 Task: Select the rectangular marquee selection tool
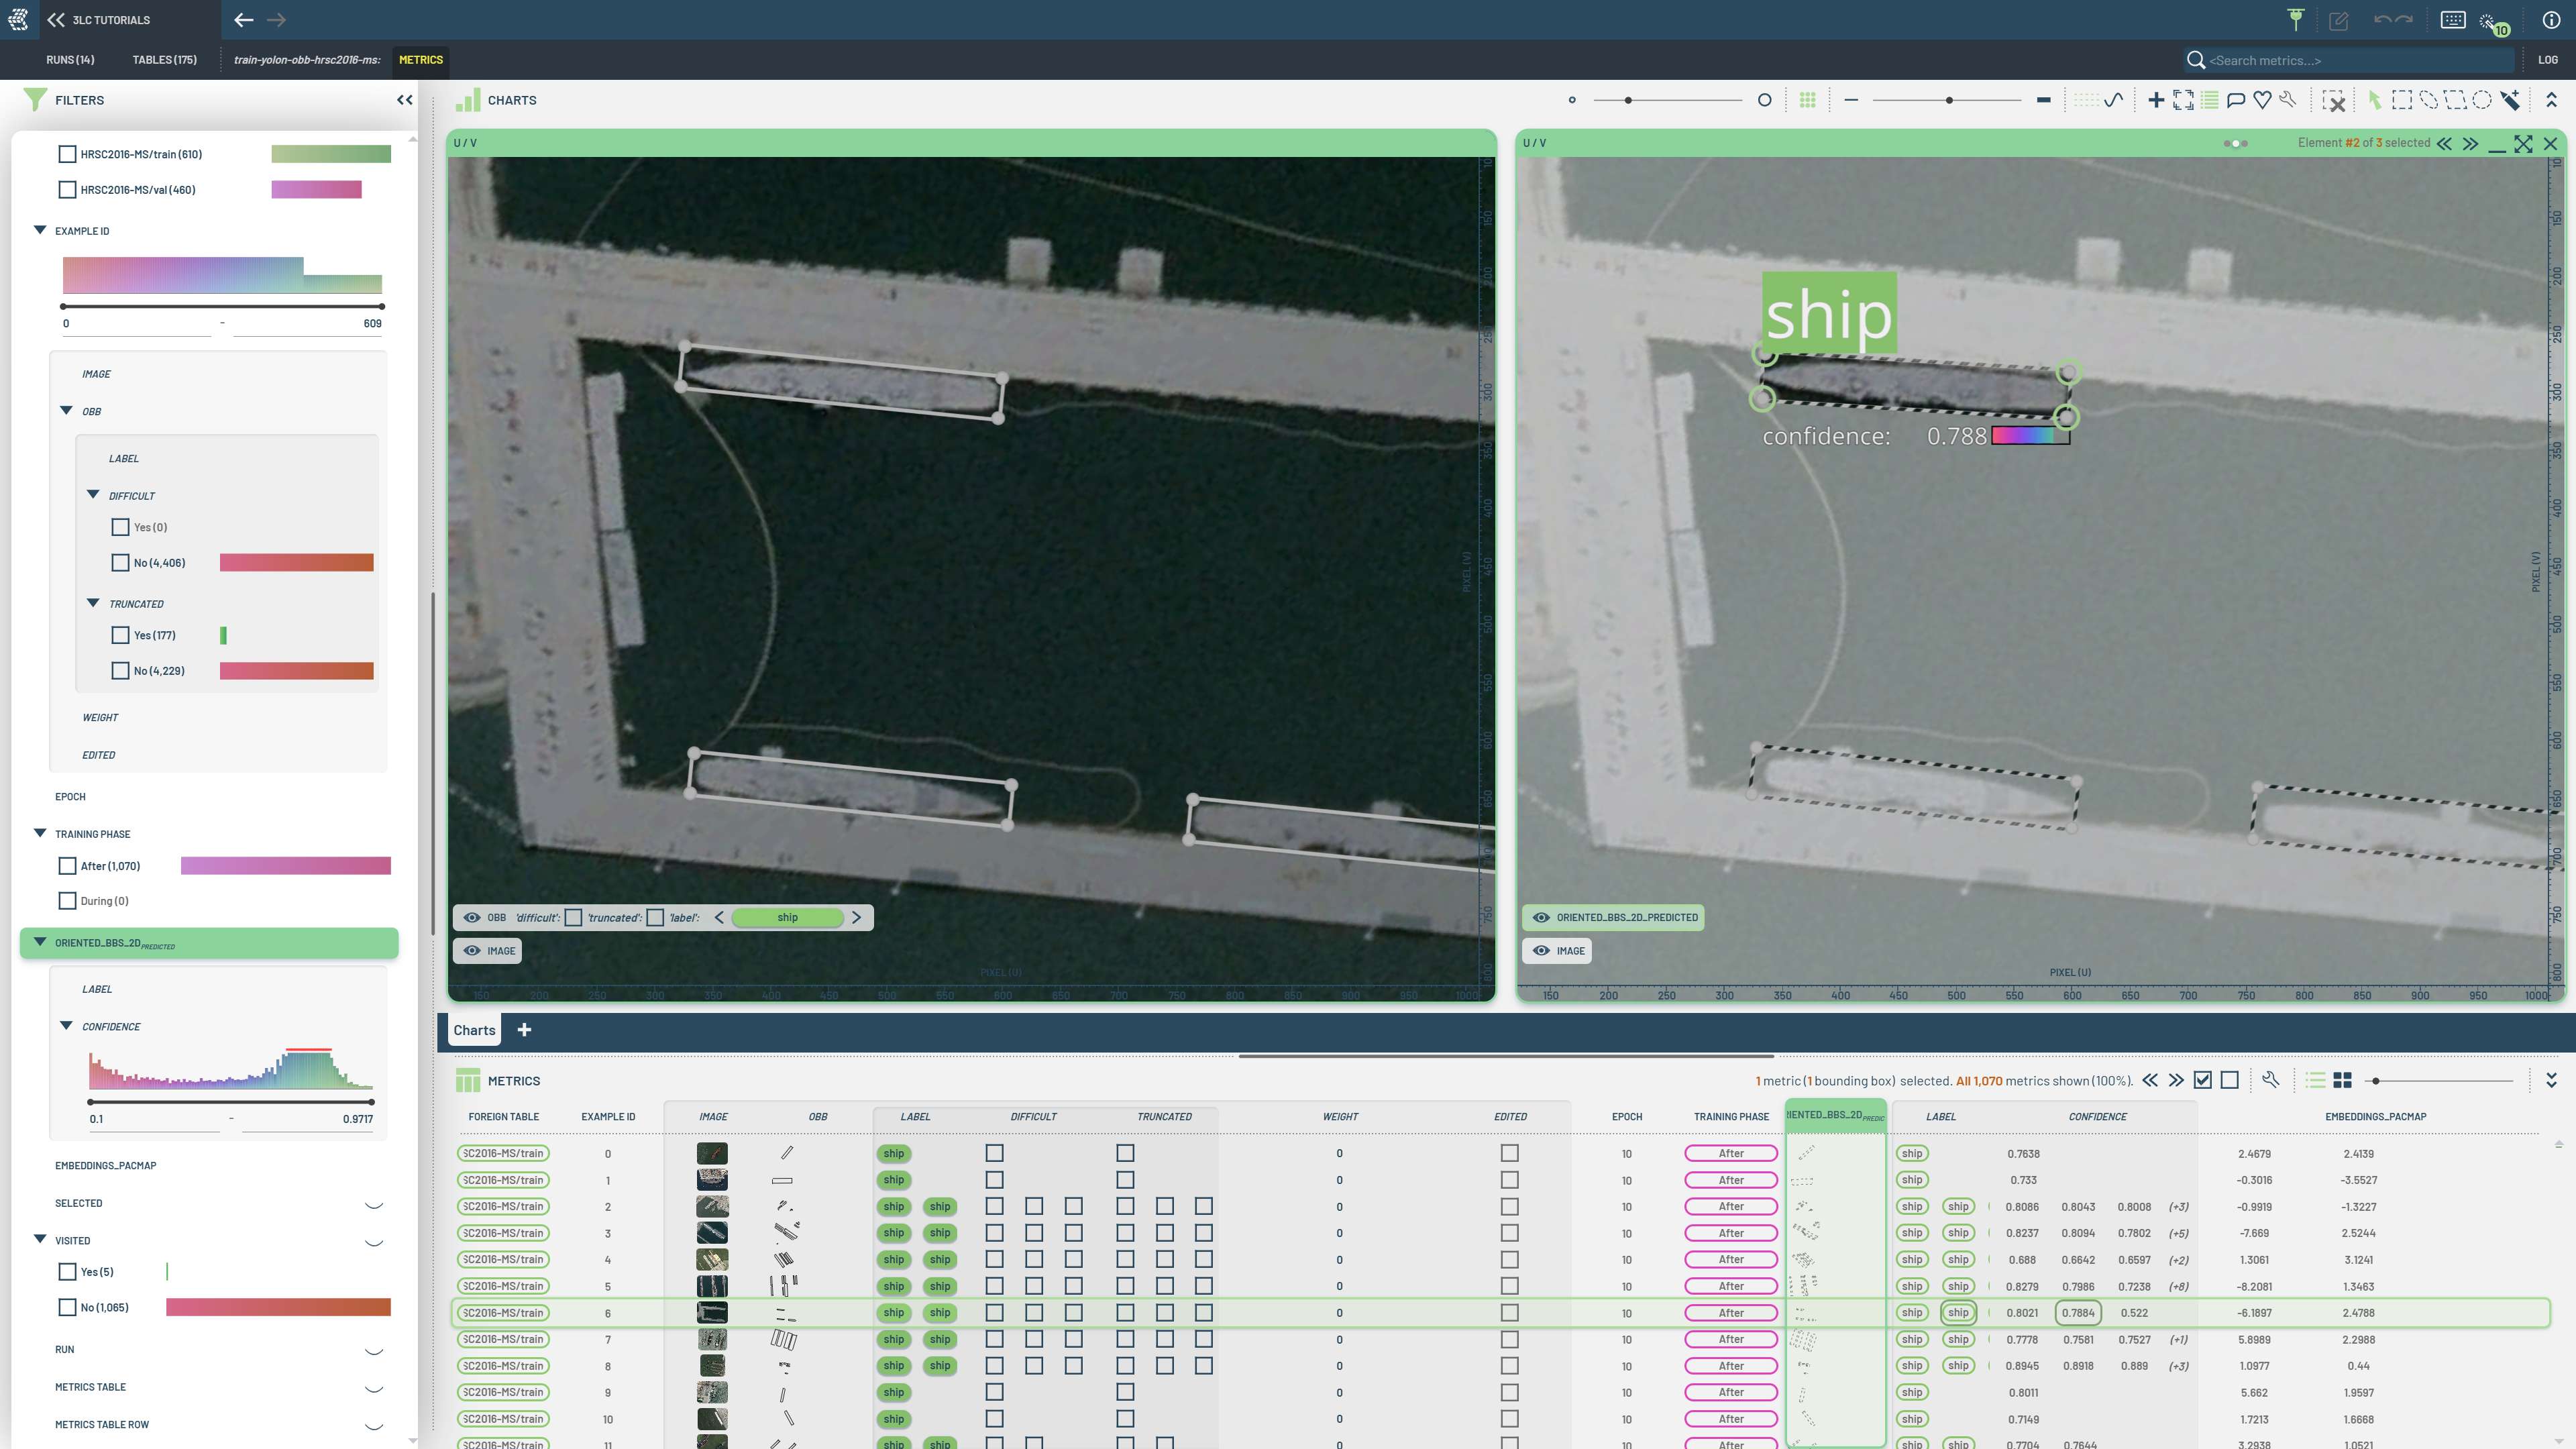pyautogui.click(x=2401, y=100)
